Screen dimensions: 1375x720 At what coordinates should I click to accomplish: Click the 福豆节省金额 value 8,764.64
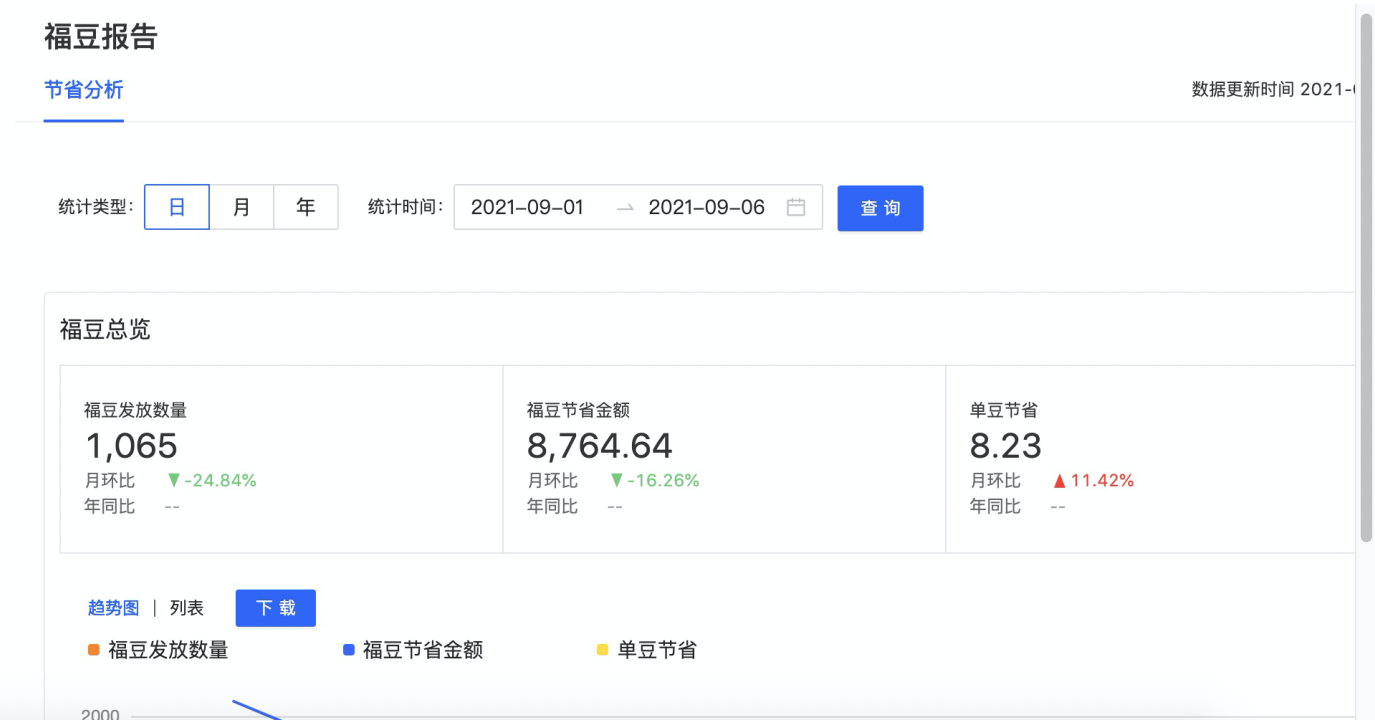pos(600,445)
